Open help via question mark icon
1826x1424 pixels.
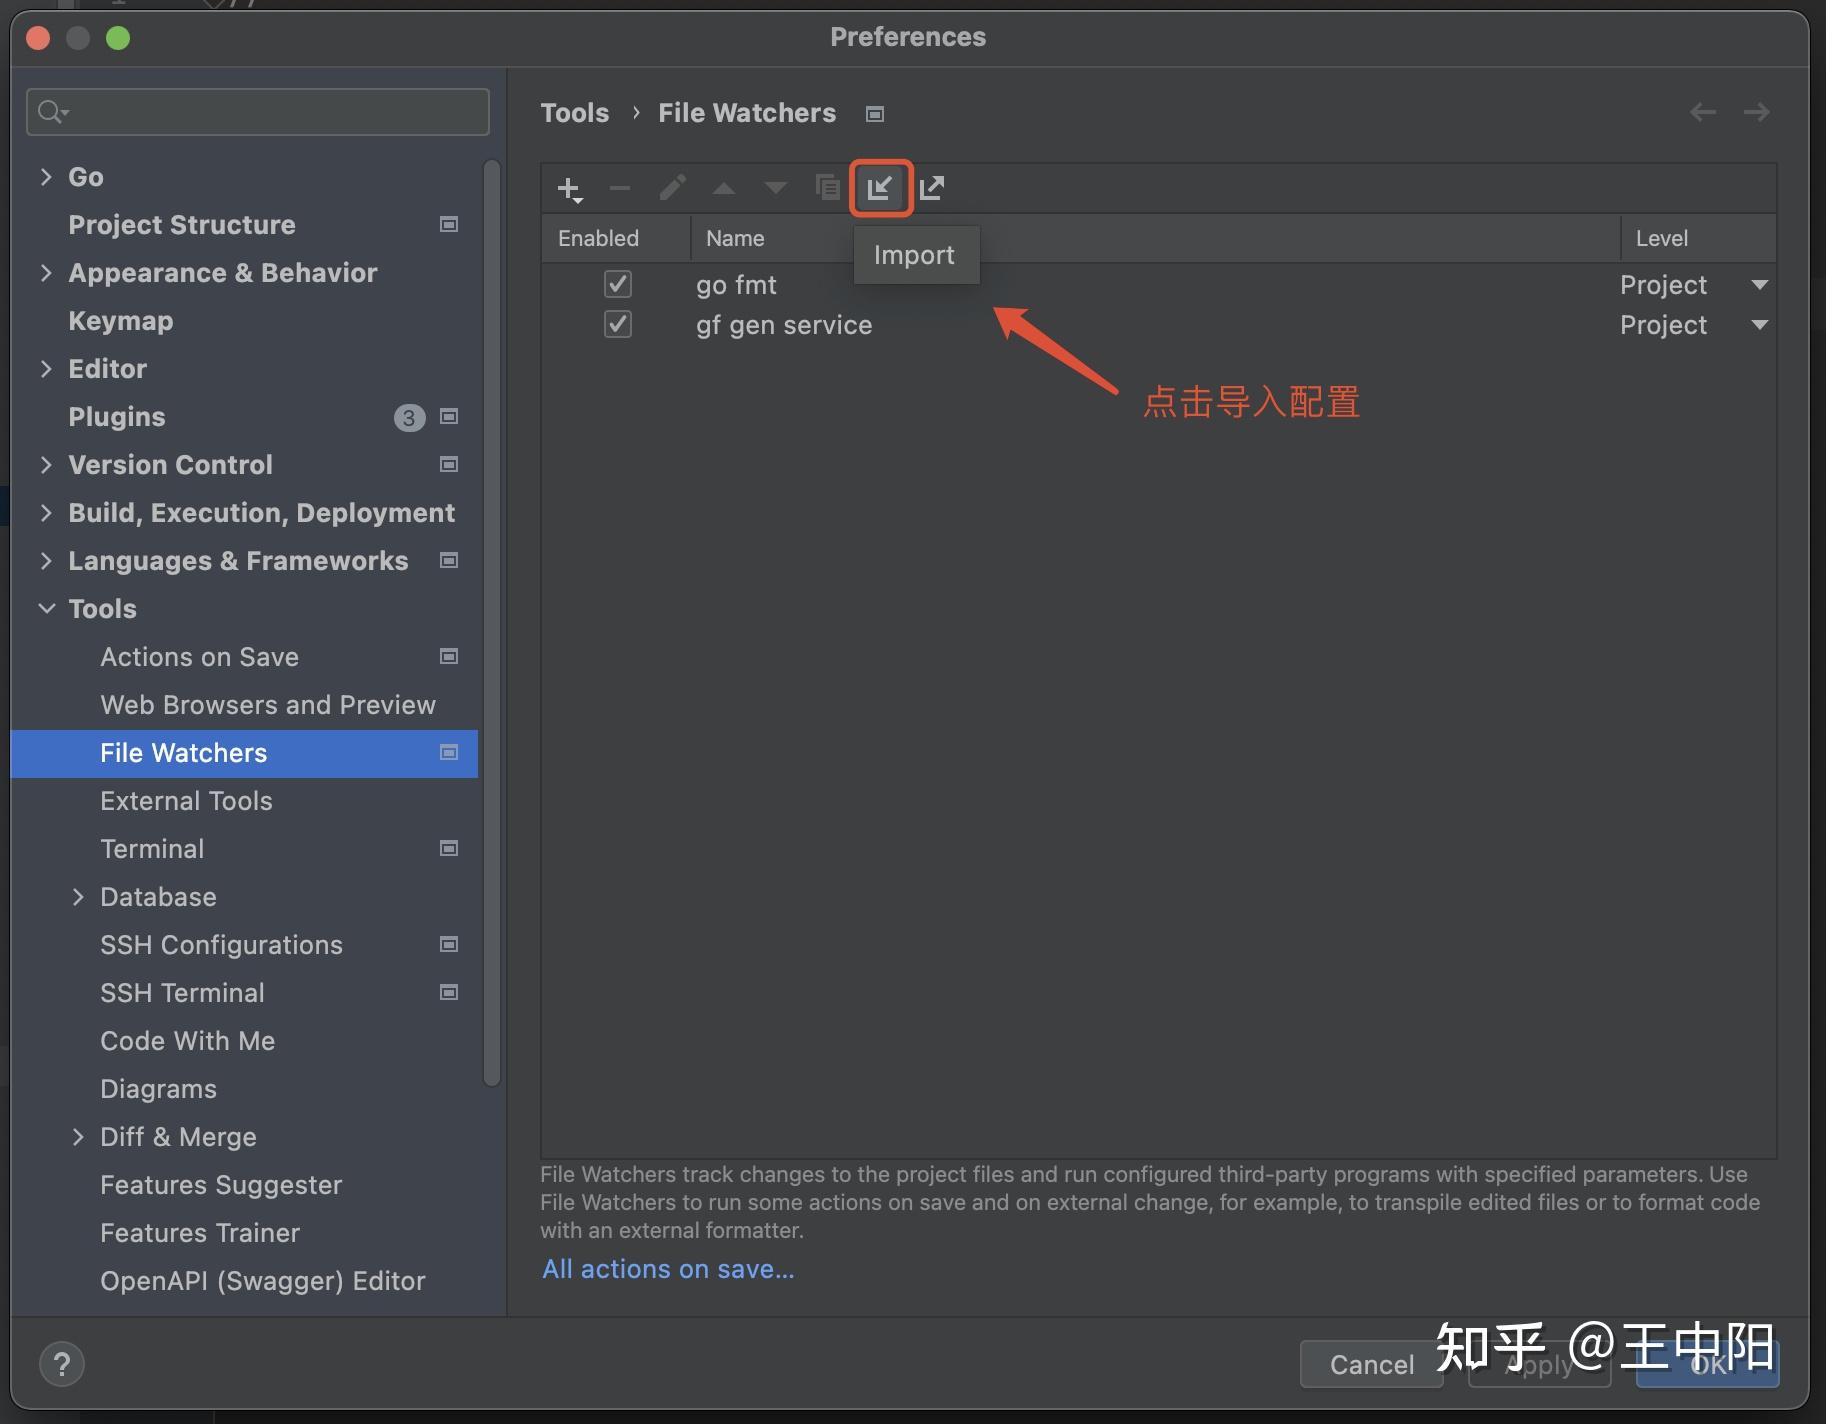63,1363
